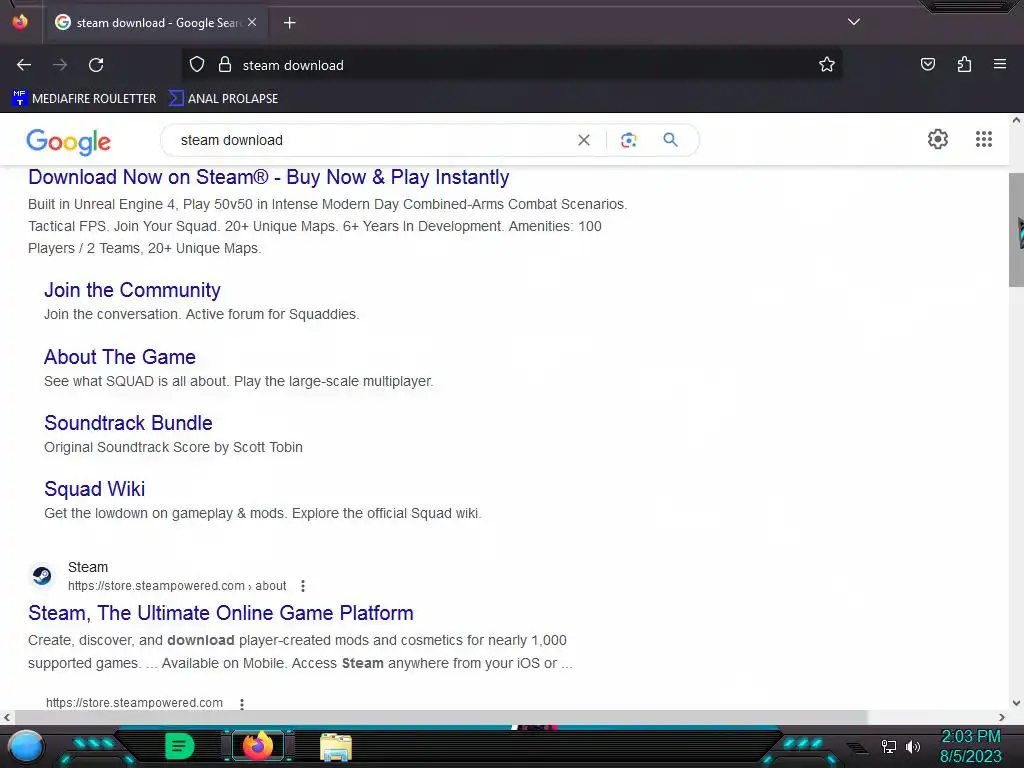
Task: Click the lower https://store.steampowered.com text
Action: point(134,703)
